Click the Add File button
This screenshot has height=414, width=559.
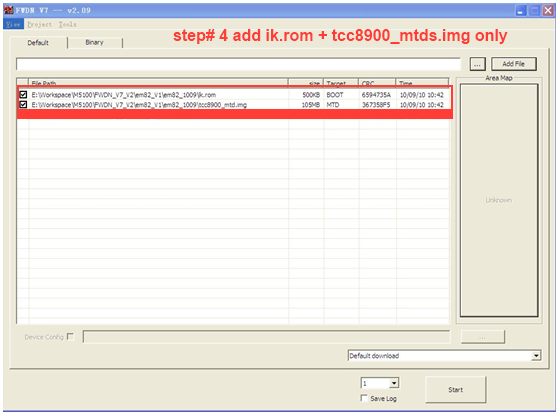coord(514,64)
